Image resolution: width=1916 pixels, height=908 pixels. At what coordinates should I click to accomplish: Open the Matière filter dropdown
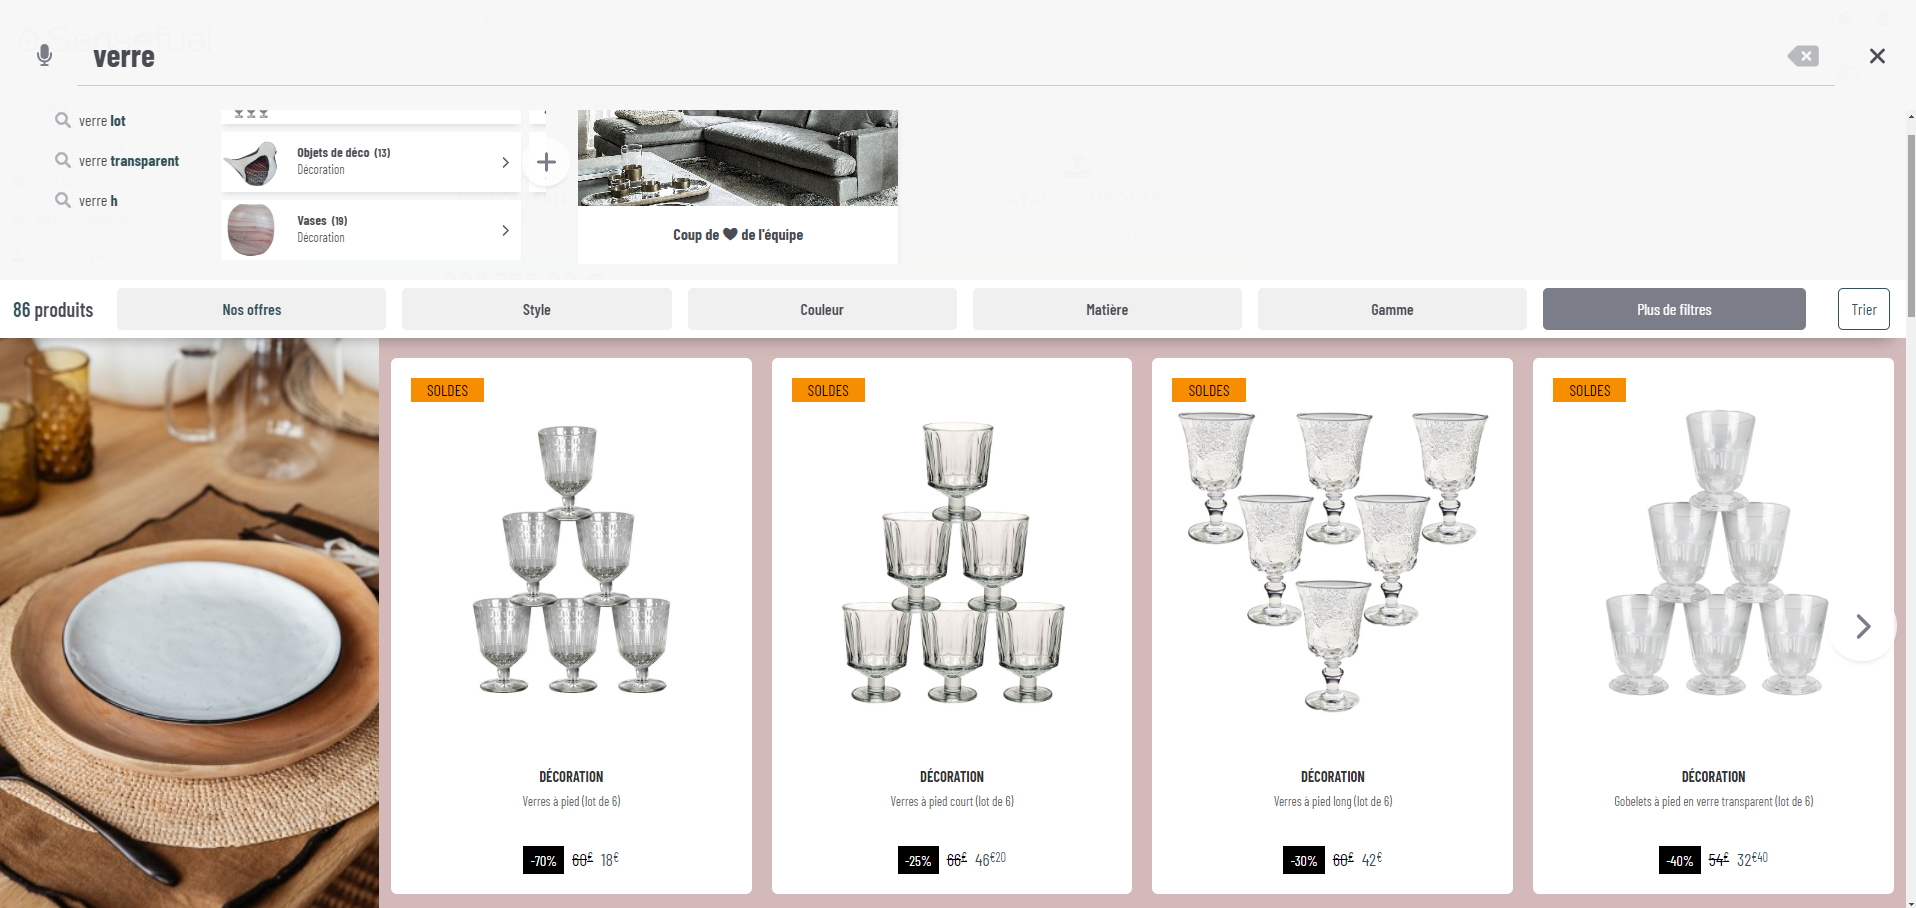1106,309
